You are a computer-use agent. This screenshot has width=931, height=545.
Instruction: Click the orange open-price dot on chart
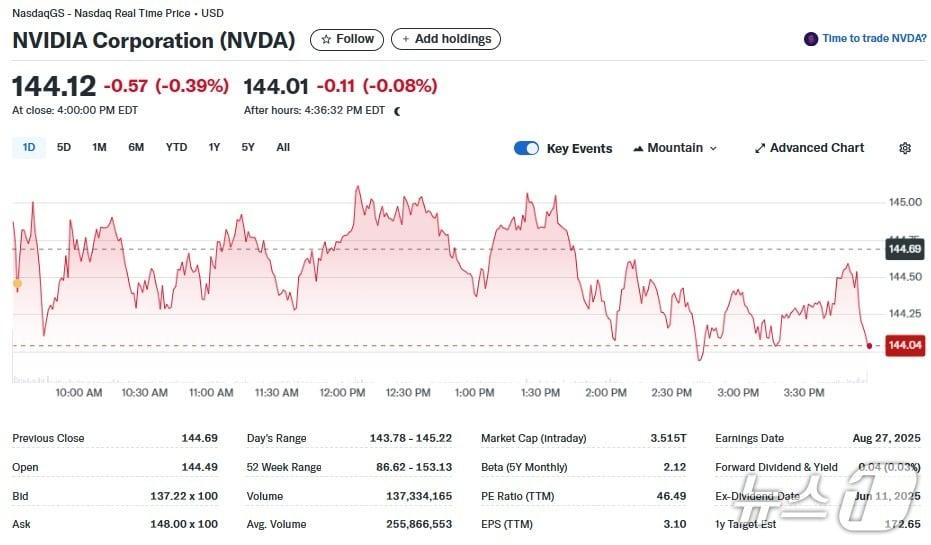[17, 284]
